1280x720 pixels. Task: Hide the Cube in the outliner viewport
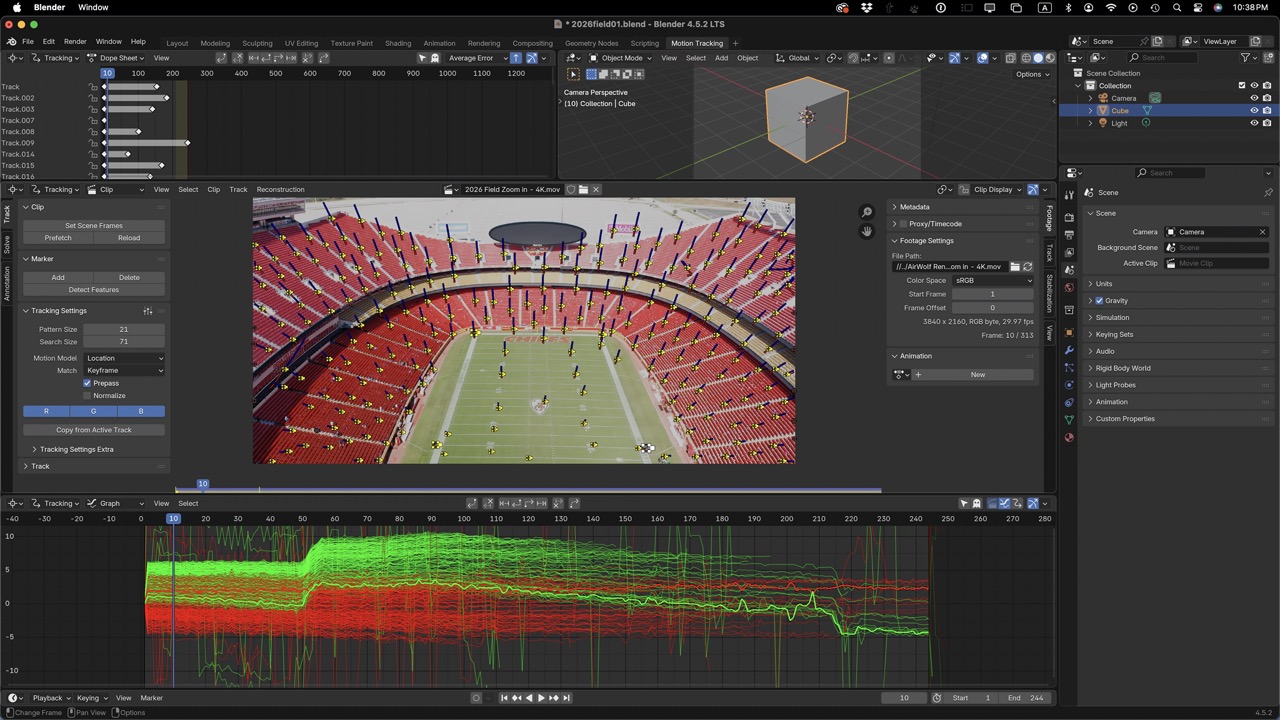tap(1254, 111)
